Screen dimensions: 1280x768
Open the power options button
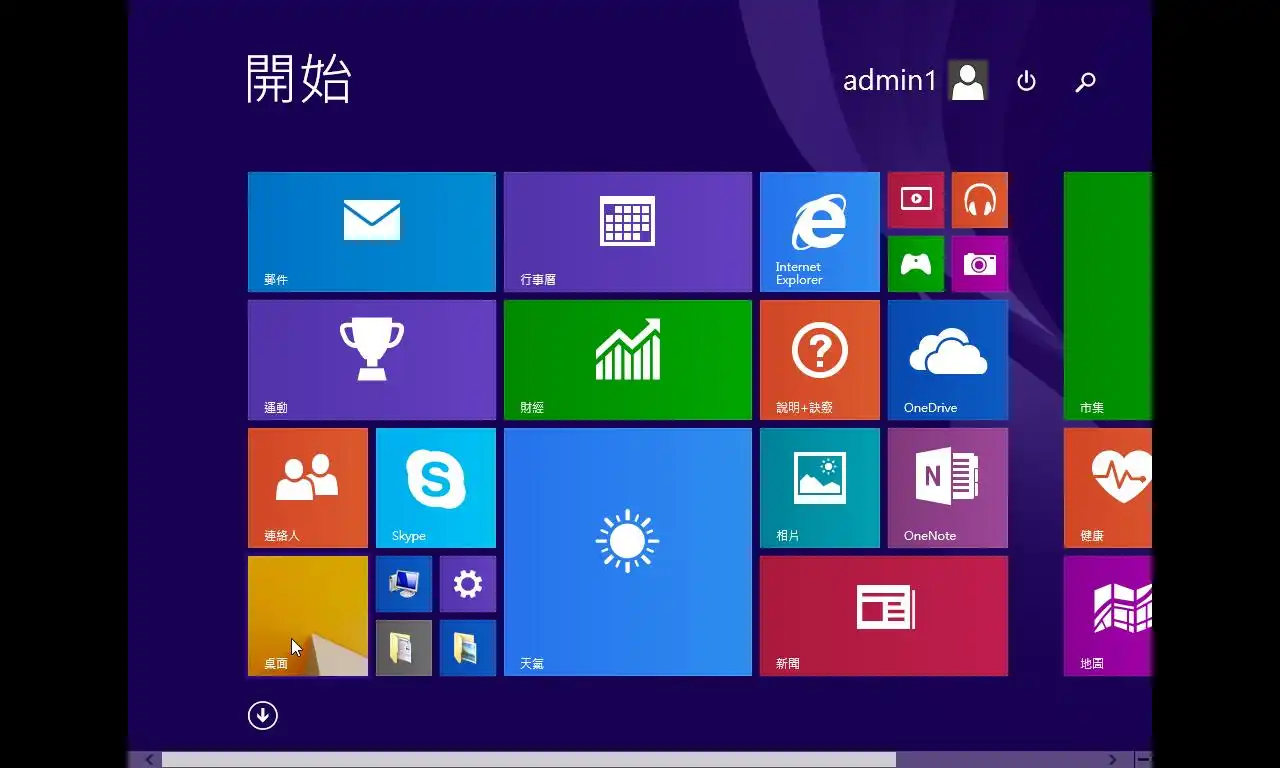tap(1026, 81)
